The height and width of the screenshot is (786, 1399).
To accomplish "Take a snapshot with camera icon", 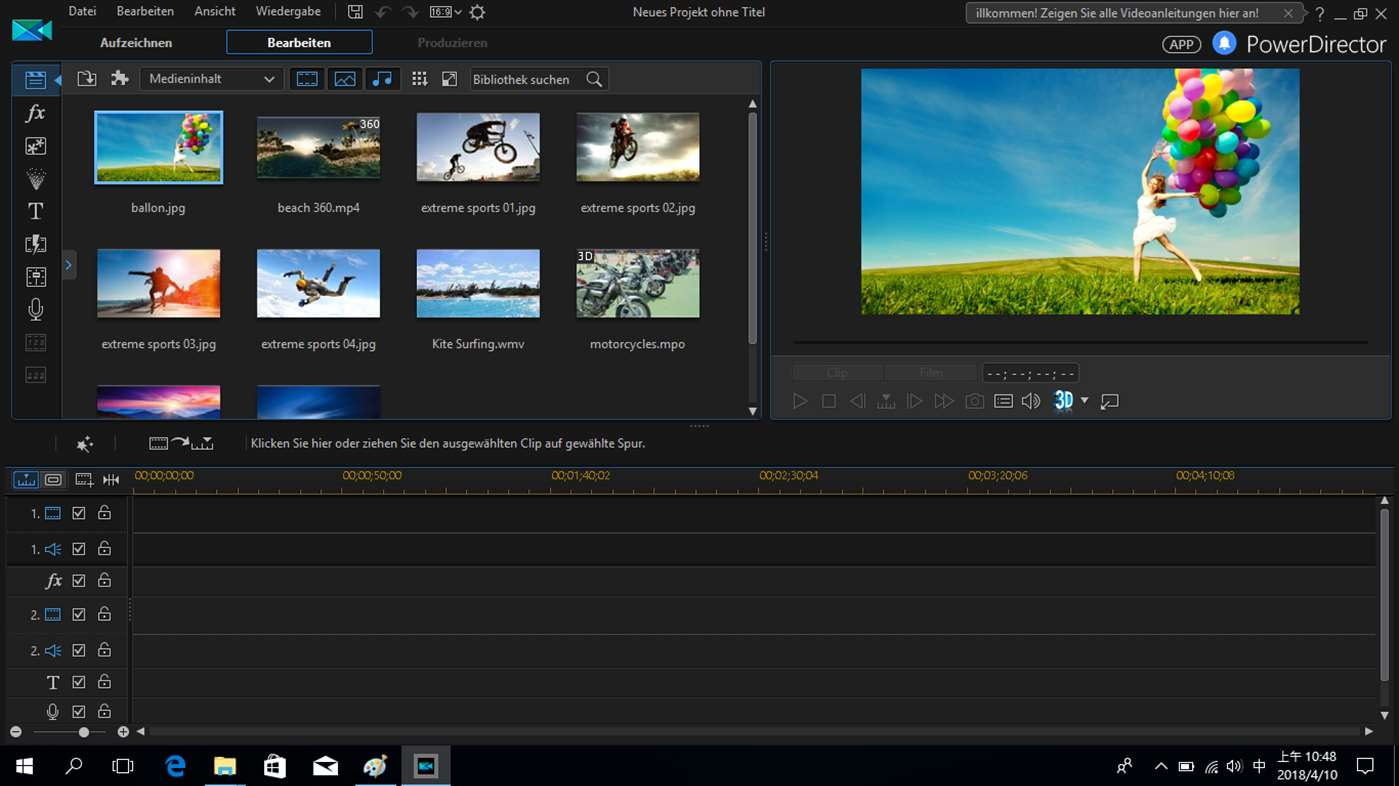I will coord(974,401).
